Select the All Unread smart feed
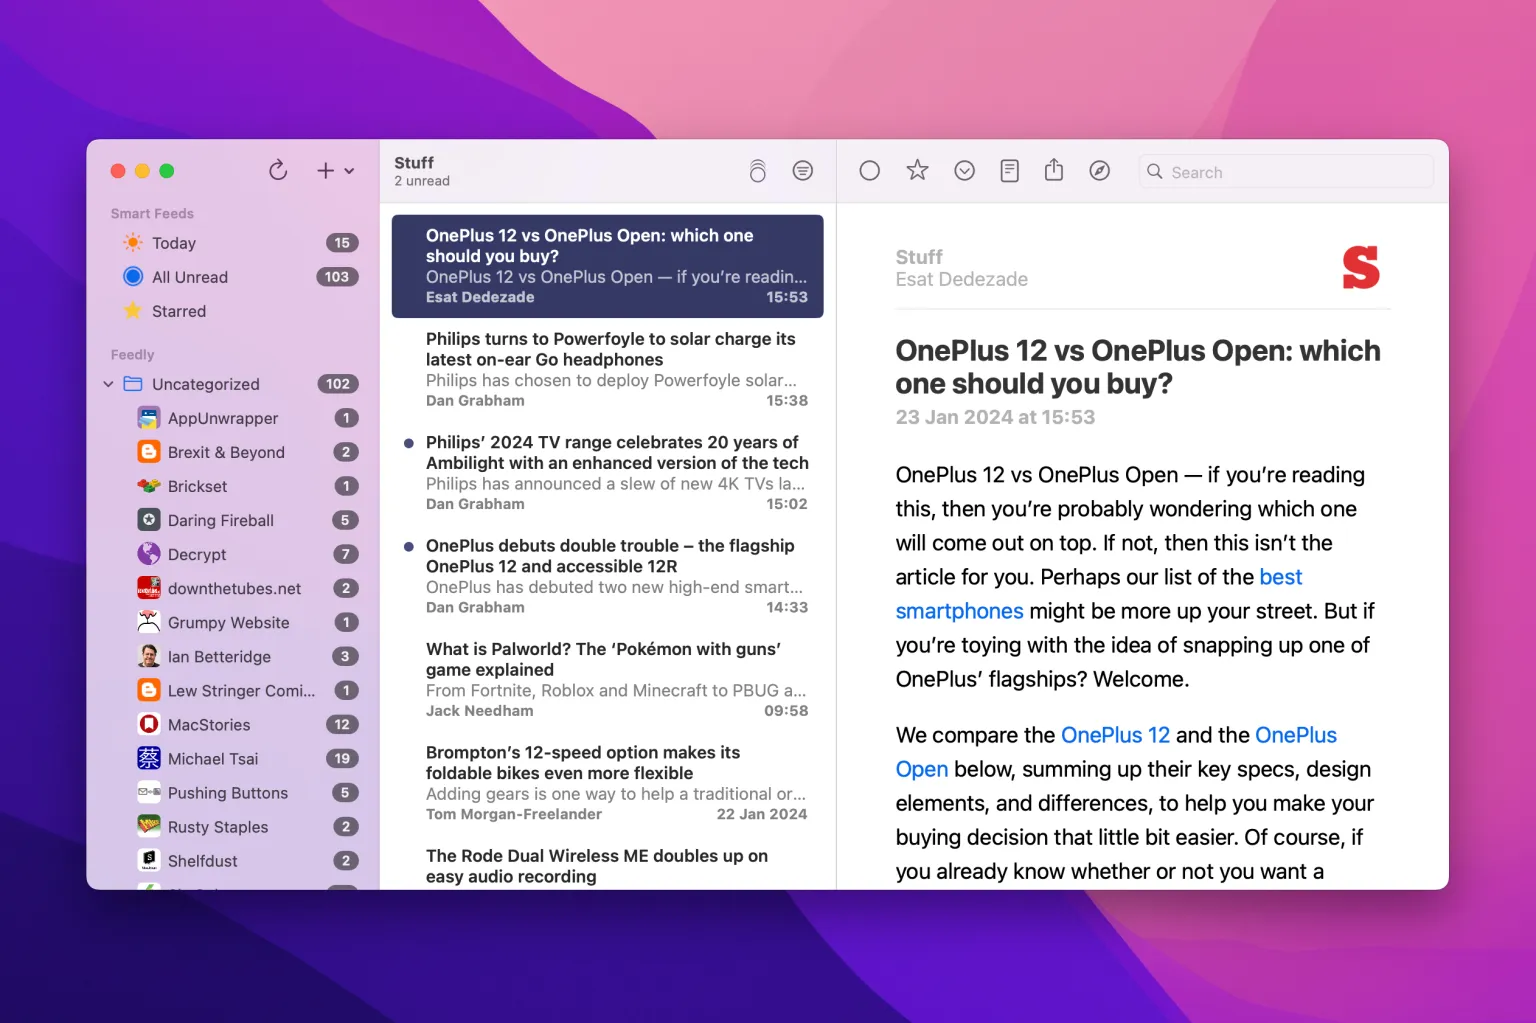 pyautogui.click(x=190, y=276)
